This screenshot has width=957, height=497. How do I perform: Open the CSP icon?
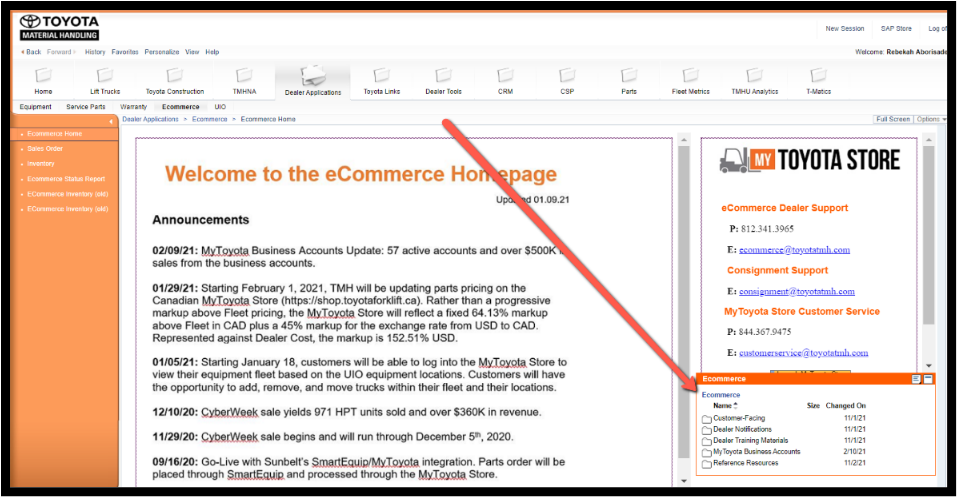tap(567, 76)
